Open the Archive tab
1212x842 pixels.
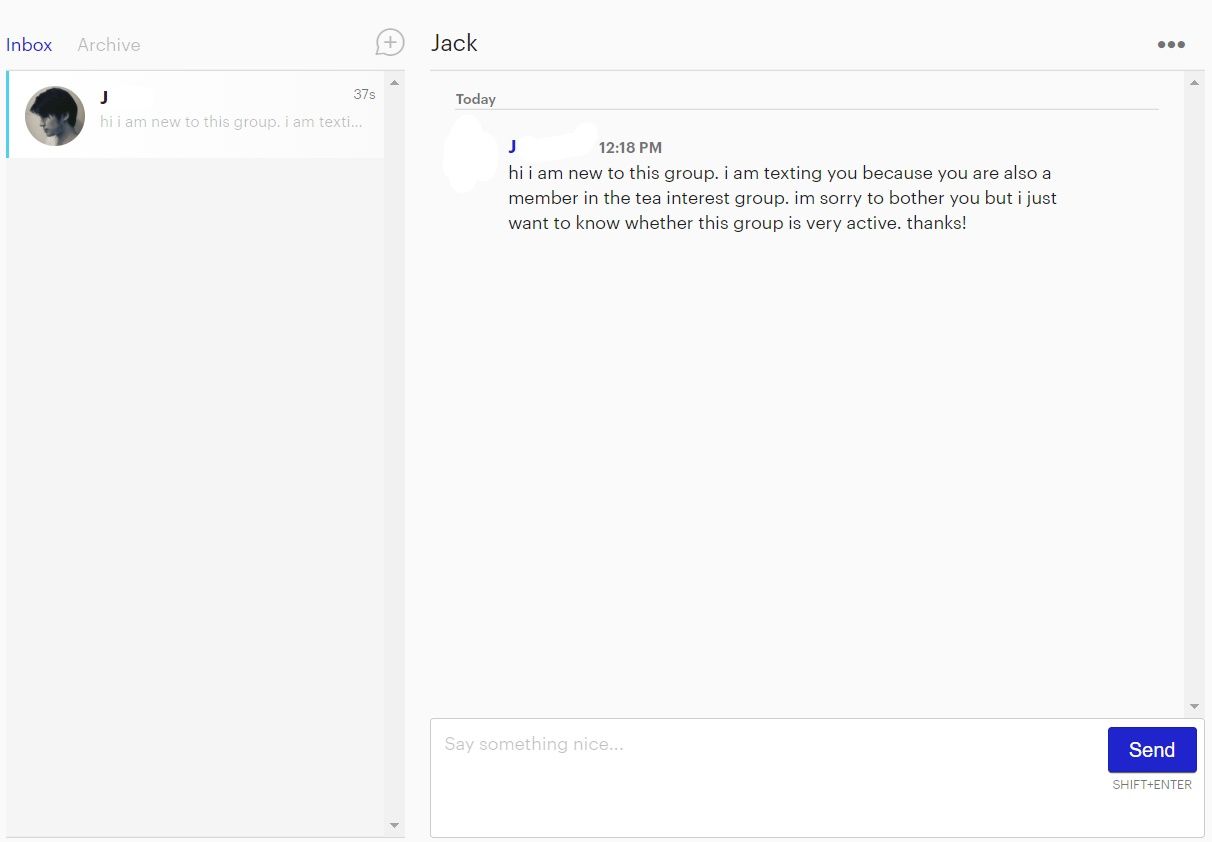pos(109,45)
